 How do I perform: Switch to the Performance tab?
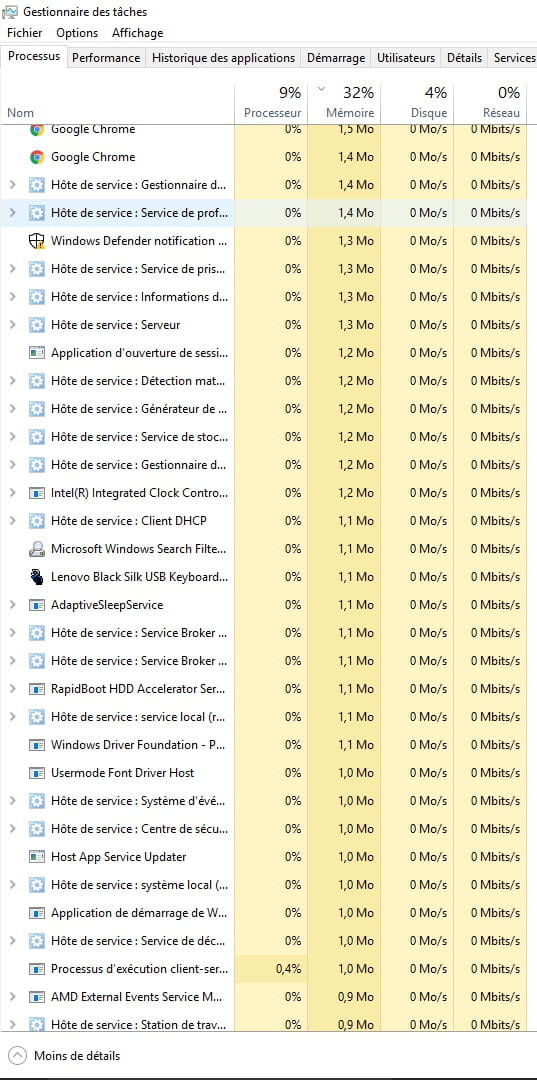point(106,58)
